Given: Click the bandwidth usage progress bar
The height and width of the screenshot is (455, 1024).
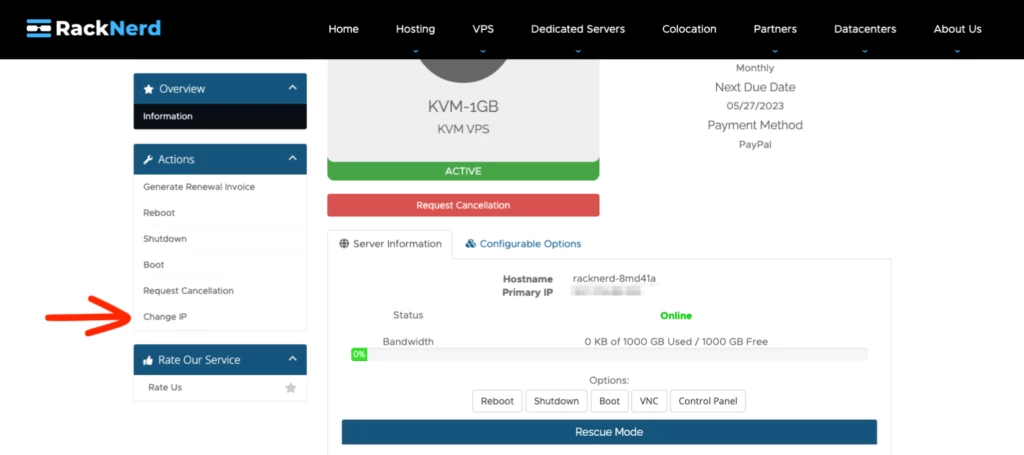Looking at the screenshot, I should coord(609,354).
